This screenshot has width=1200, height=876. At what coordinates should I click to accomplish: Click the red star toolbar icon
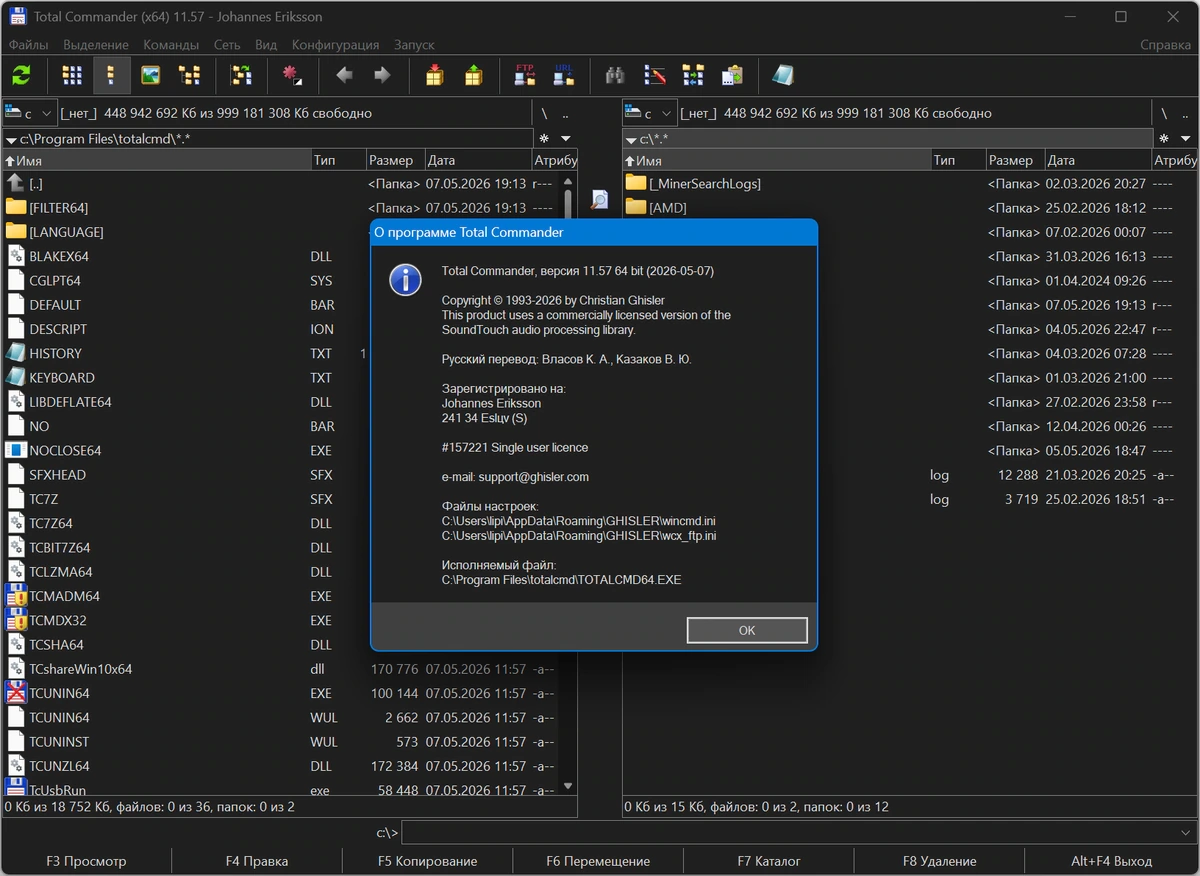tap(292, 75)
